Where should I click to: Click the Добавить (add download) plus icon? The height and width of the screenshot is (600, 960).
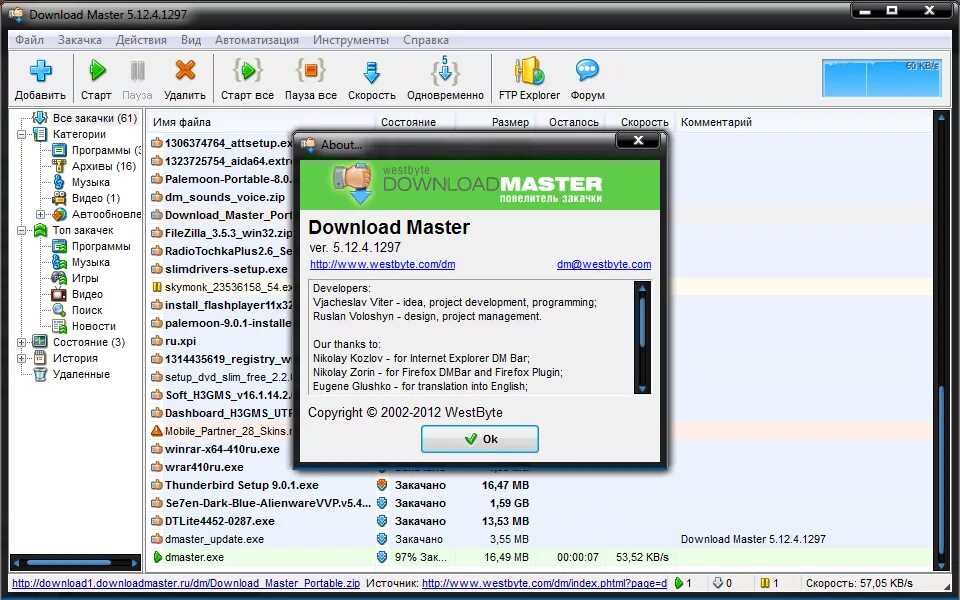(x=40, y=71)
